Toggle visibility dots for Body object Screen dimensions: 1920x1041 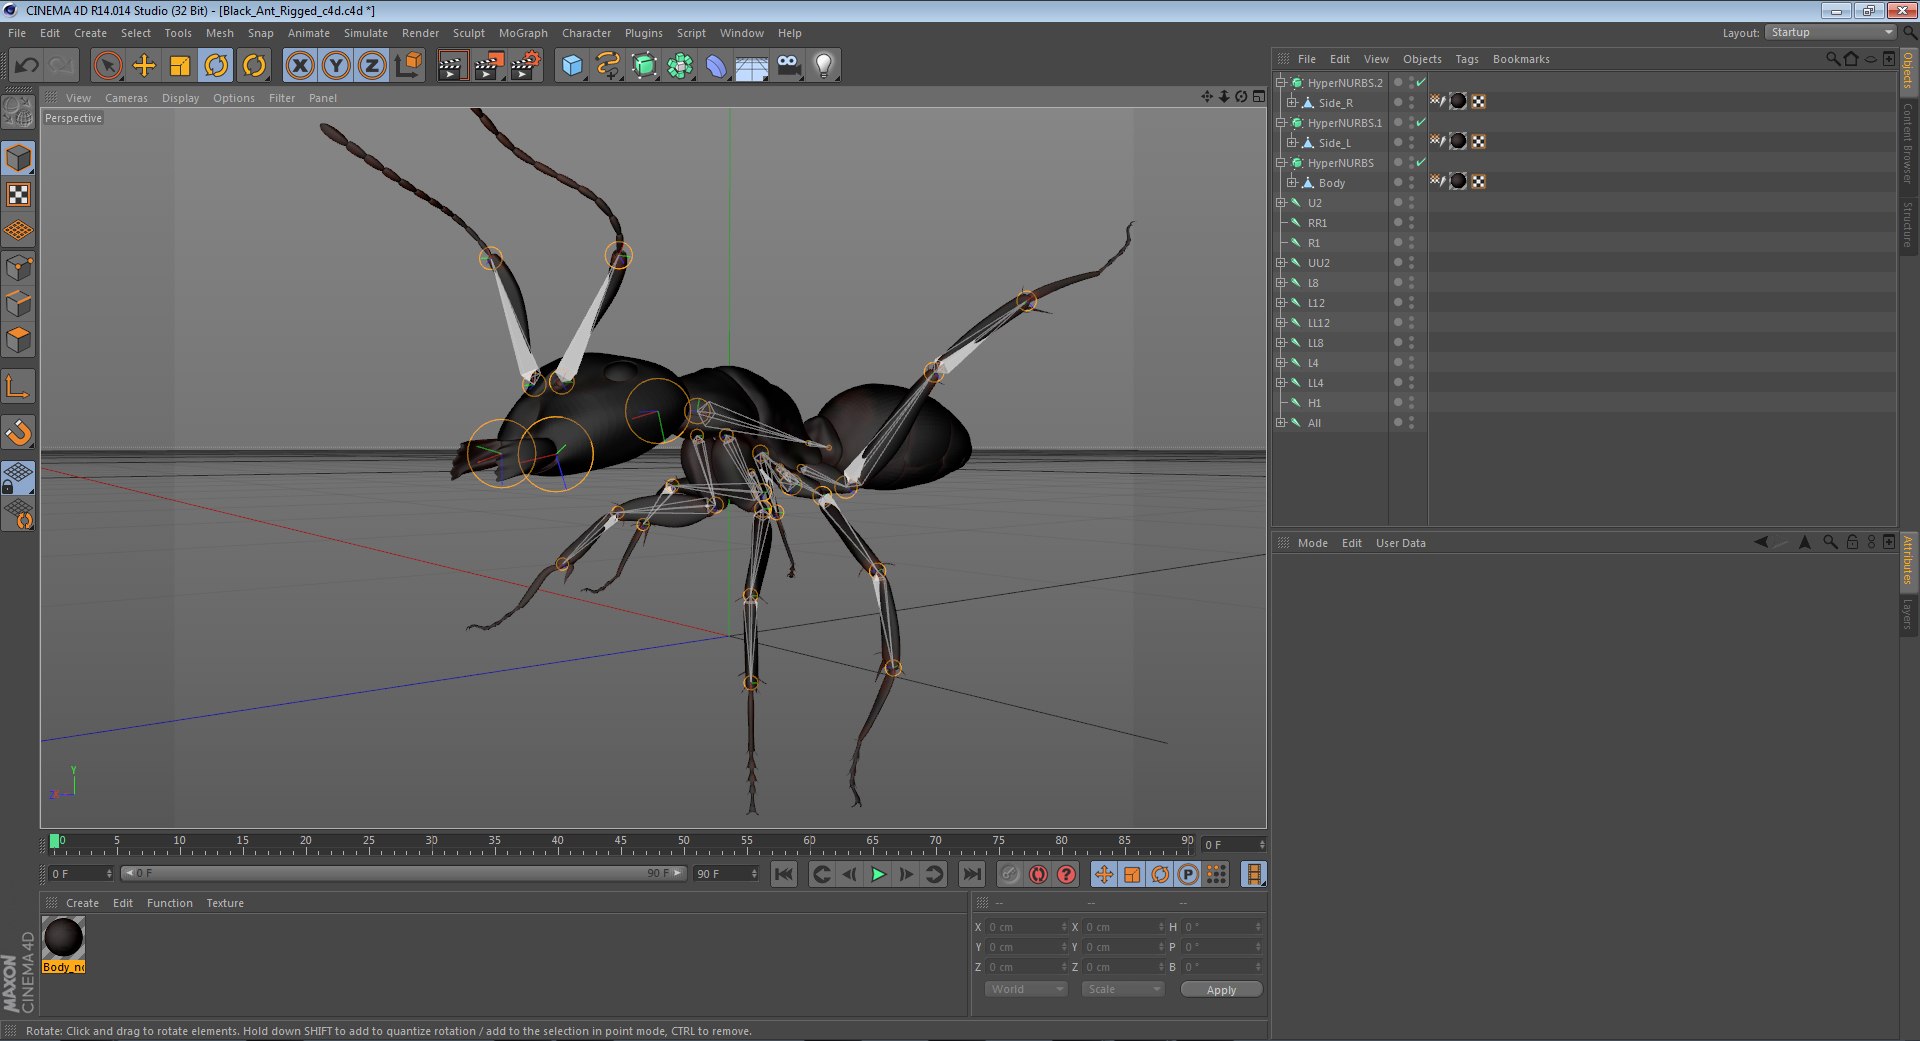pyautogui.click(x=1411, y=182)
